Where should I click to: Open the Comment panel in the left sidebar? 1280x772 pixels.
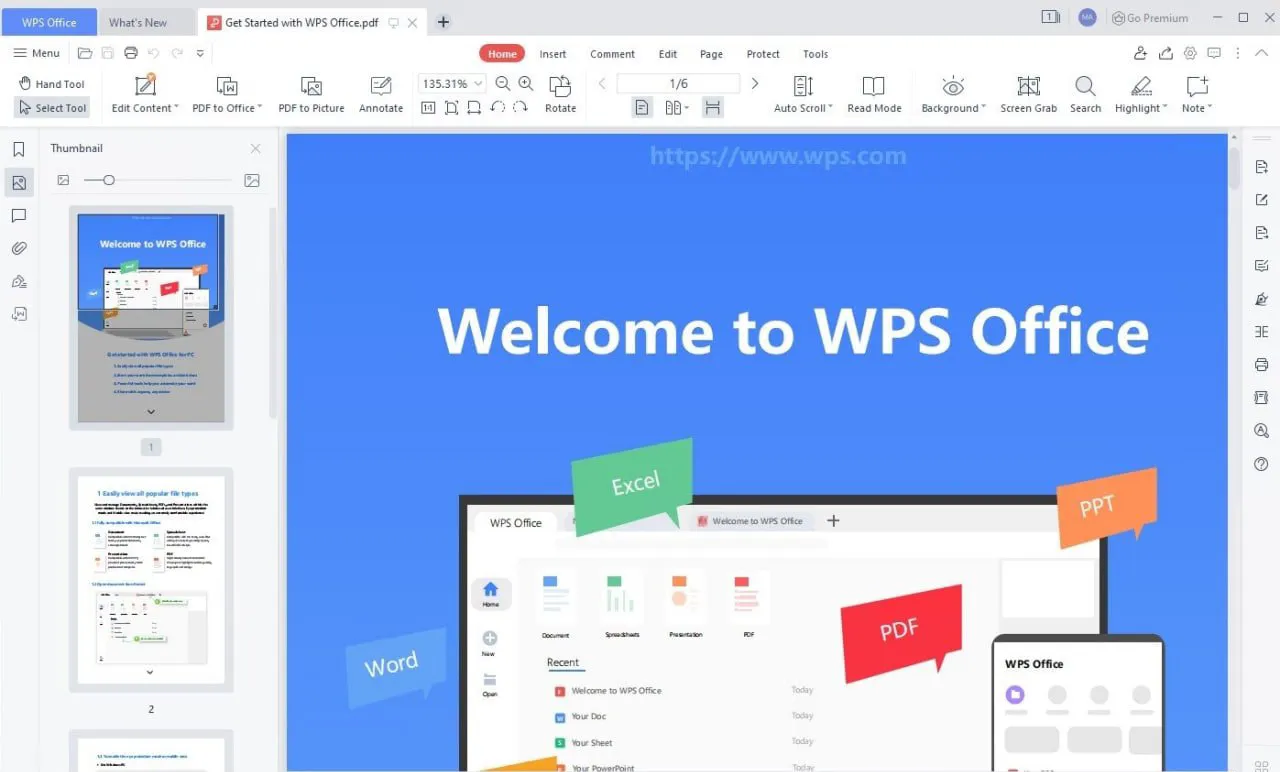click(18, 215)
